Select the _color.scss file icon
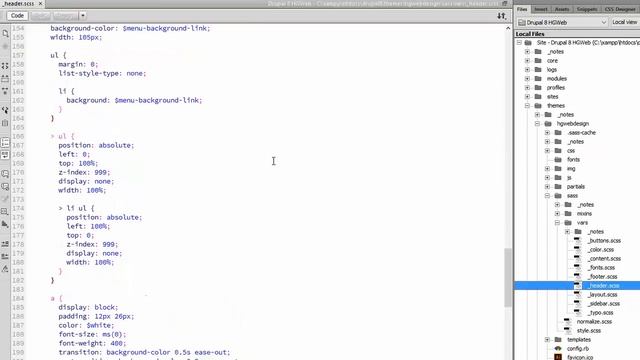The height and width of the screenshot is (360, 640). [578, 249]
